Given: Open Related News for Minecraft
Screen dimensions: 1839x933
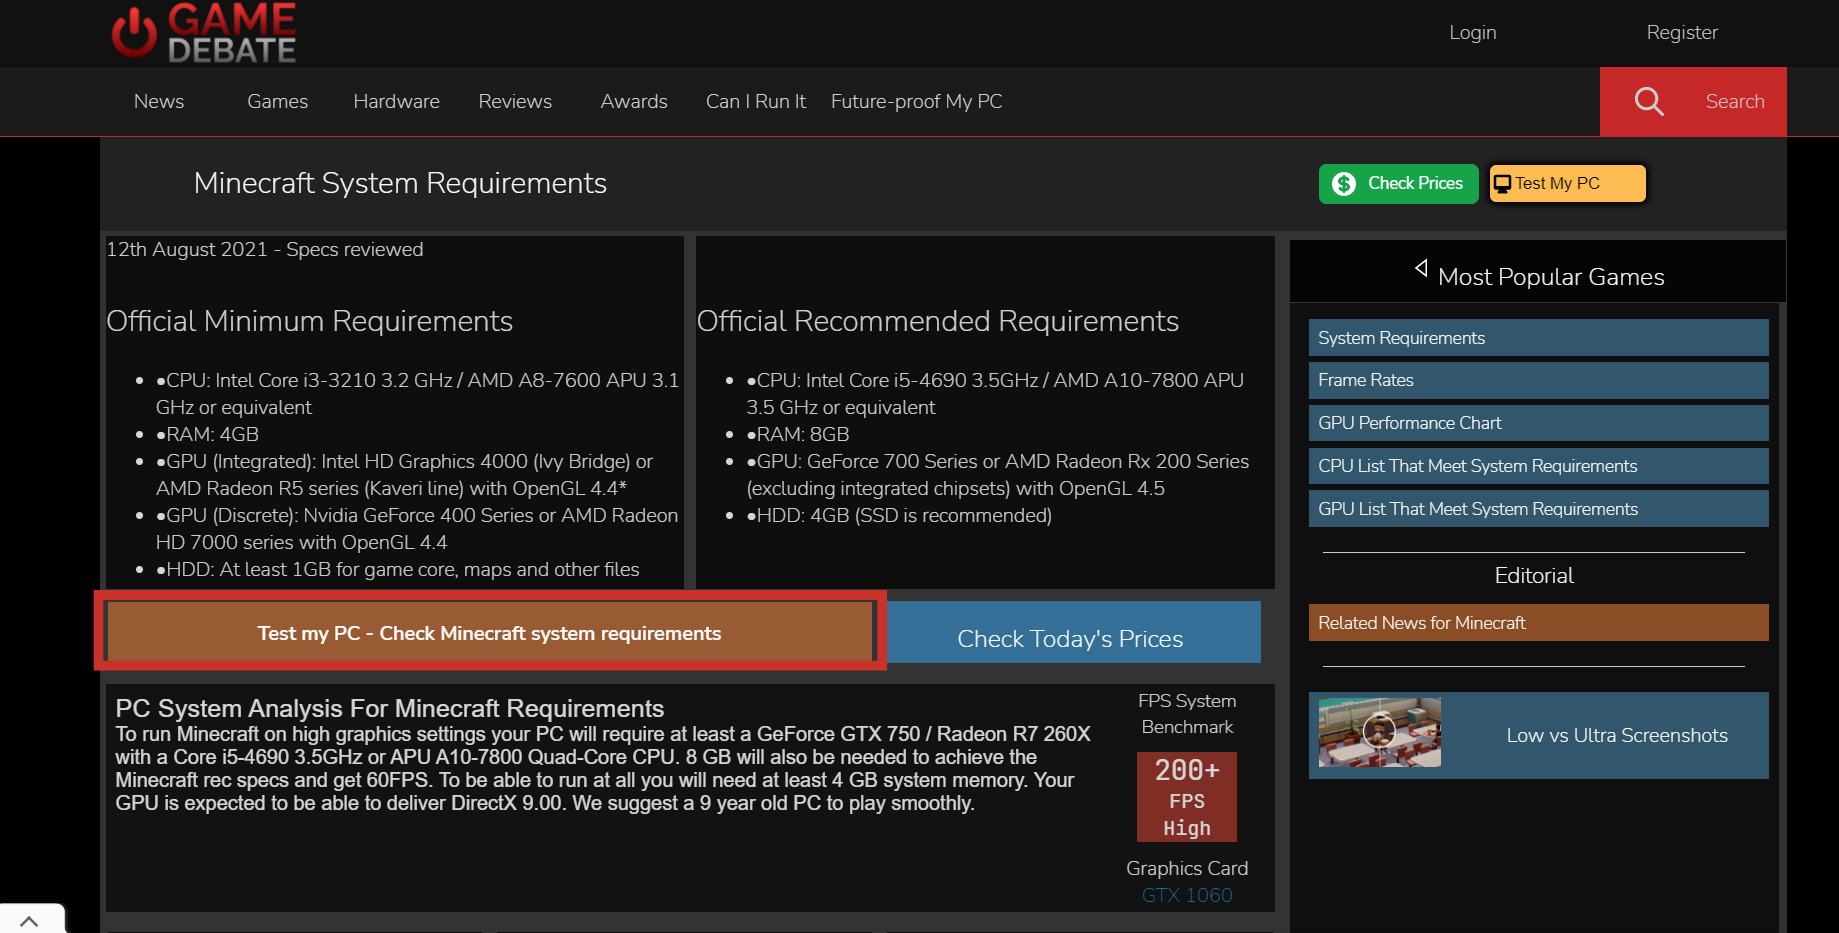Looking at the screenshot, I should tap(1538, 623).
